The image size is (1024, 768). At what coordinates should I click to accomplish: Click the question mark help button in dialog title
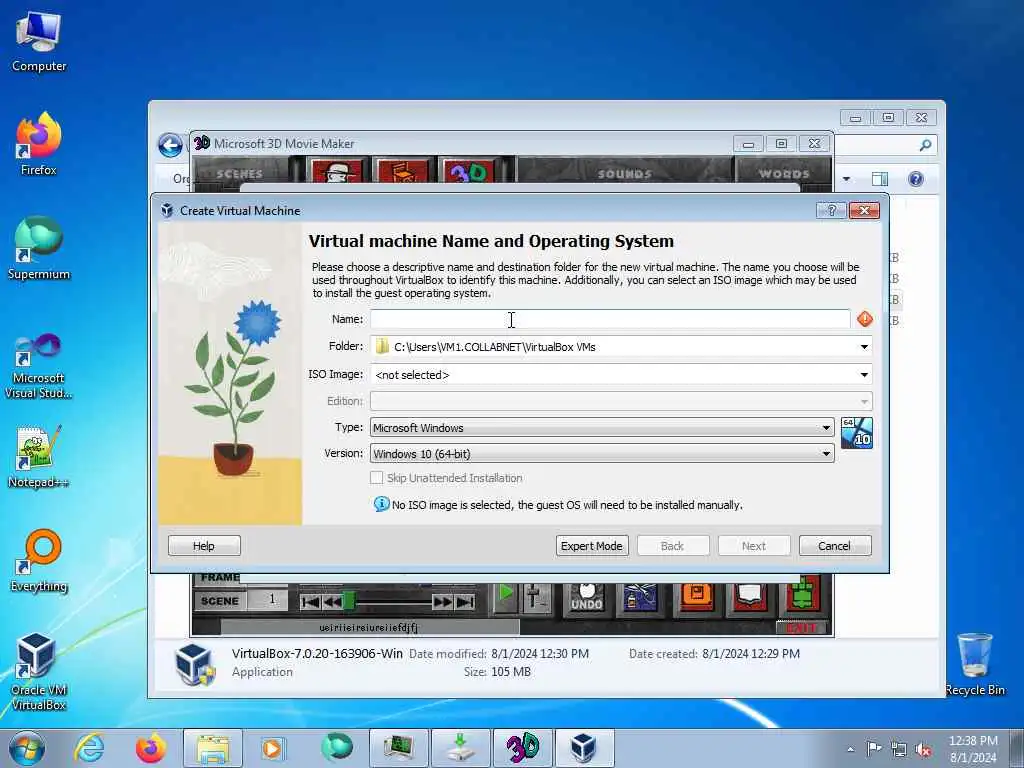coord(831,210)
